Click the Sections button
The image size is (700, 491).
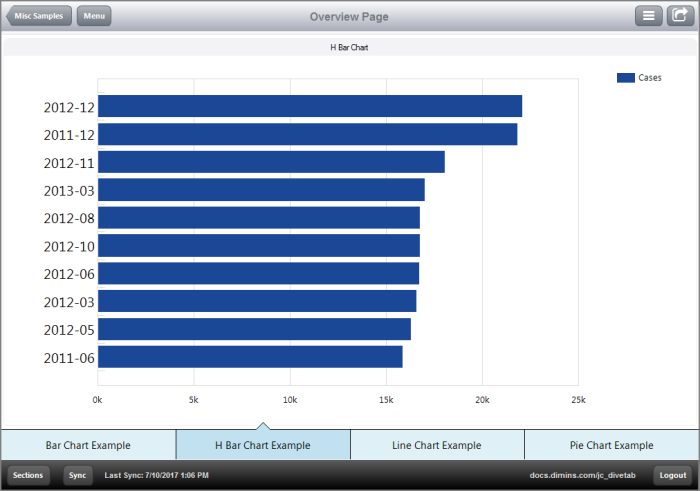tap(28, 475)
